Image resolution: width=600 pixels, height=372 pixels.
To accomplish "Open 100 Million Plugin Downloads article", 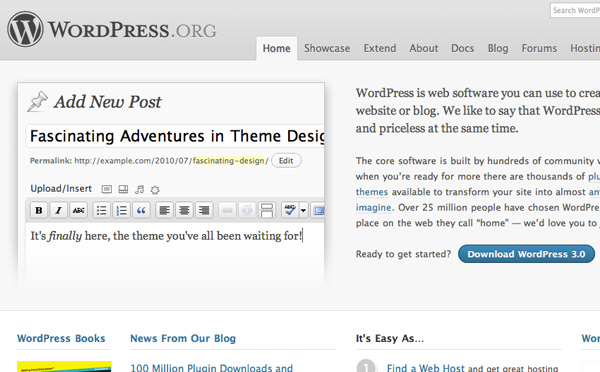I will tap(212, 368).
